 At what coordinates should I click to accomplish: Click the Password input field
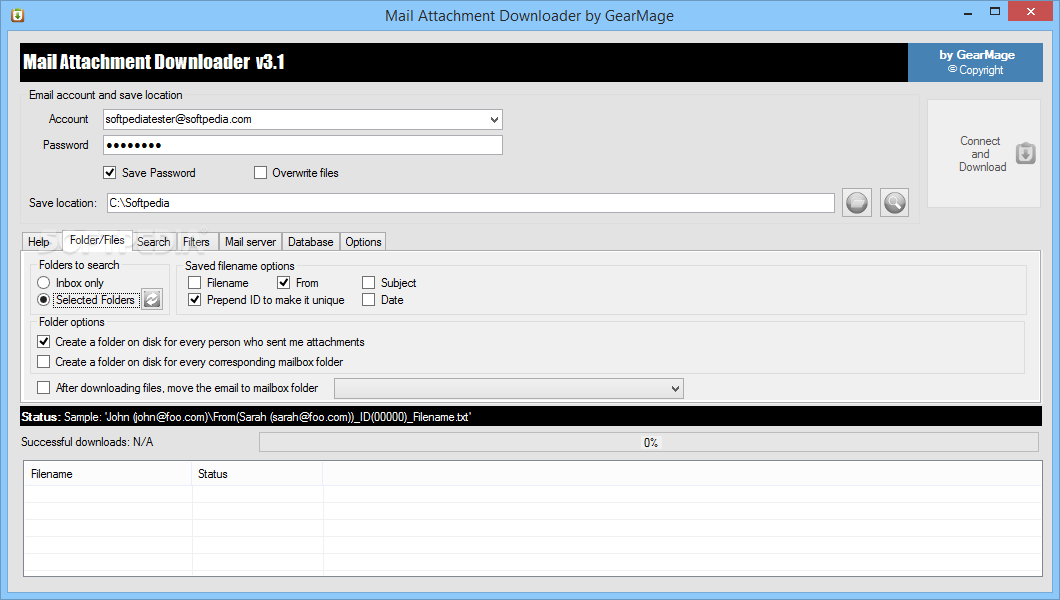[x=303, y=145]
